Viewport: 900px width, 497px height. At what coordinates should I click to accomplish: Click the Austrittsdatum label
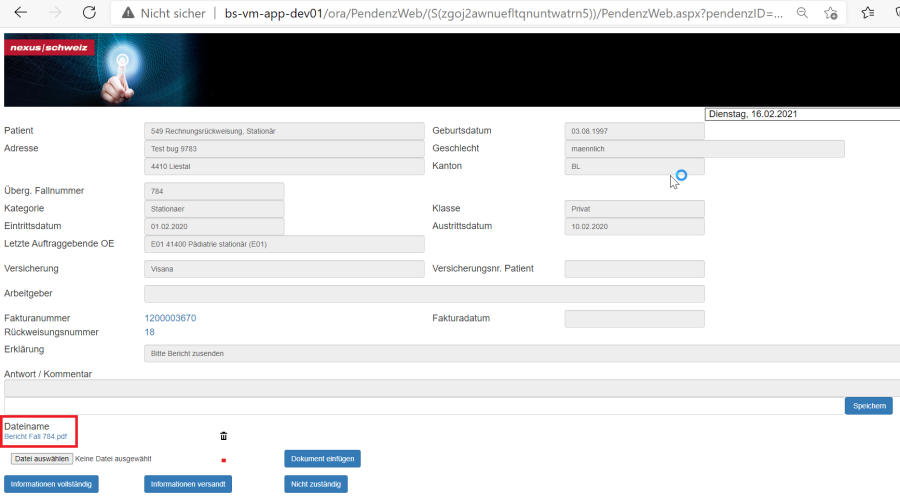pos(462,226)
